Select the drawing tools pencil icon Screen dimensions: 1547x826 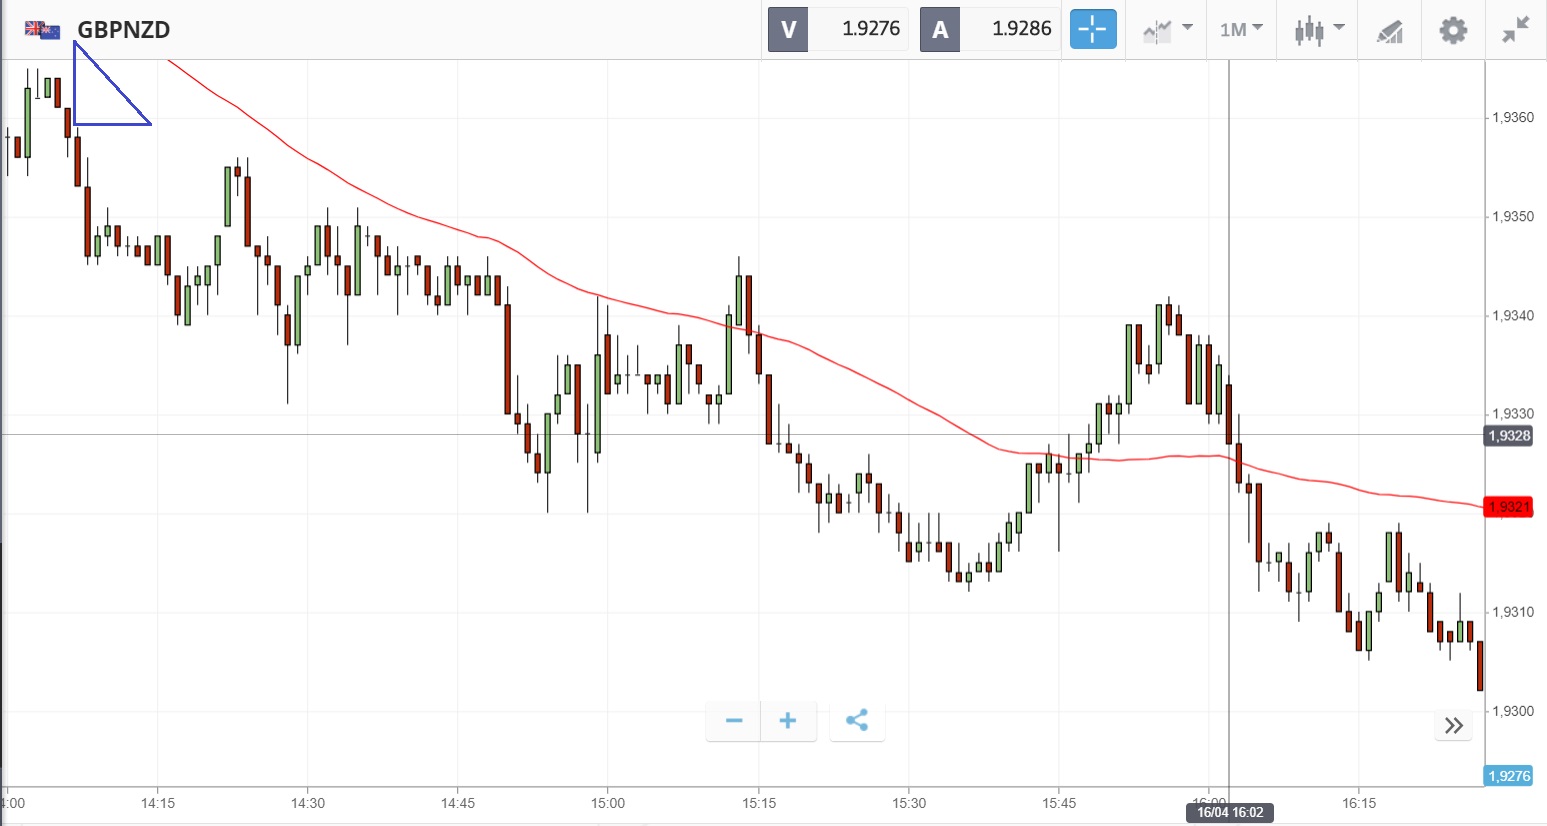click(1389, 31)
